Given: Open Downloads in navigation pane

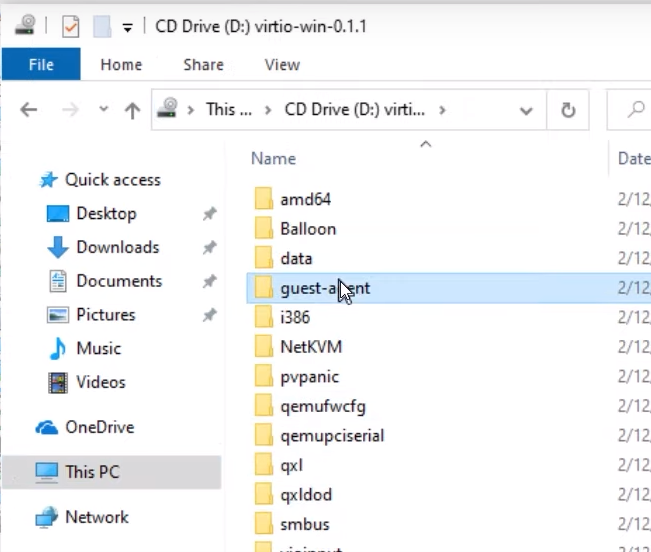Looking at the screenshot, I should (x=118, y=247).
